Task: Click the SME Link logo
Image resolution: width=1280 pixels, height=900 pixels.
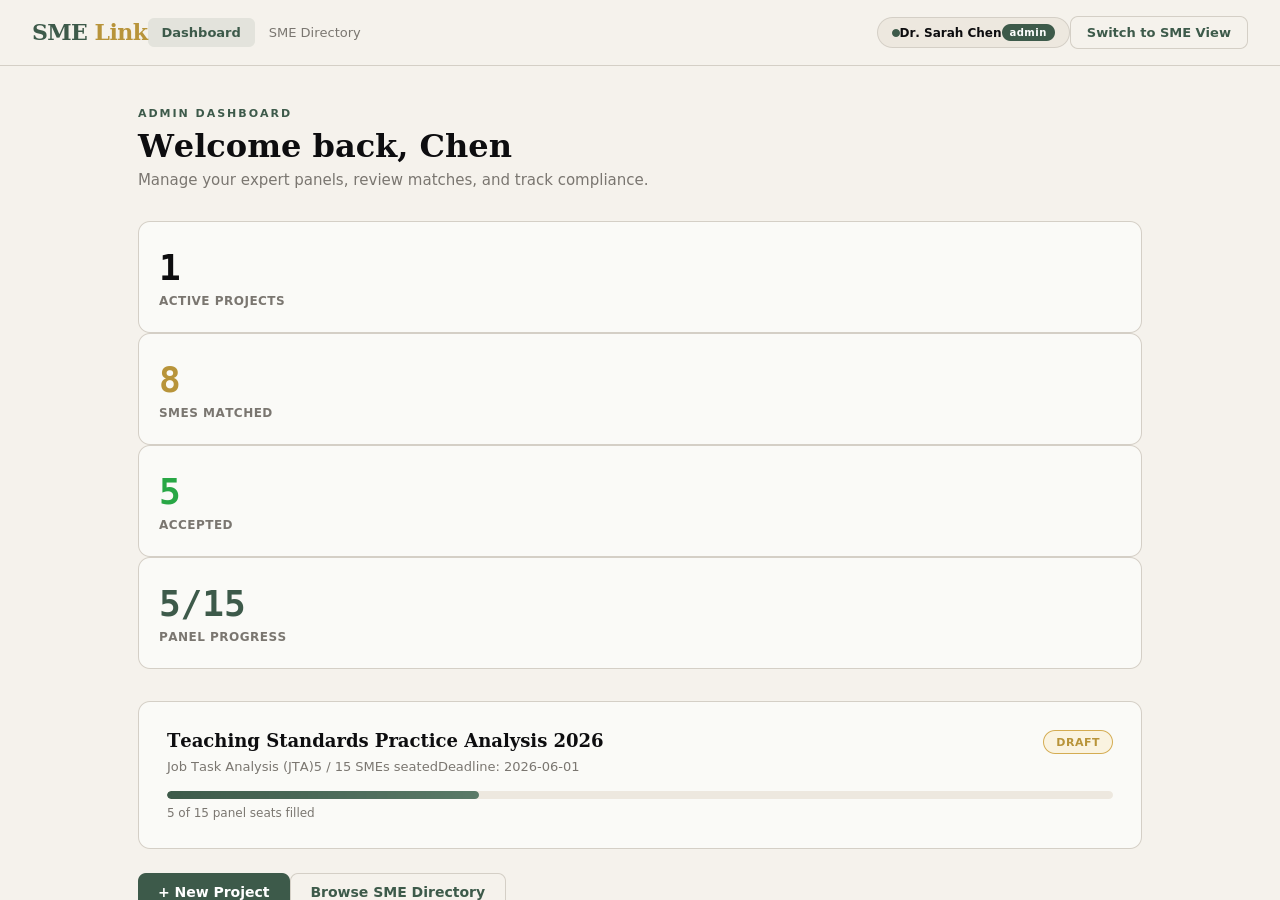Action: 89,32
